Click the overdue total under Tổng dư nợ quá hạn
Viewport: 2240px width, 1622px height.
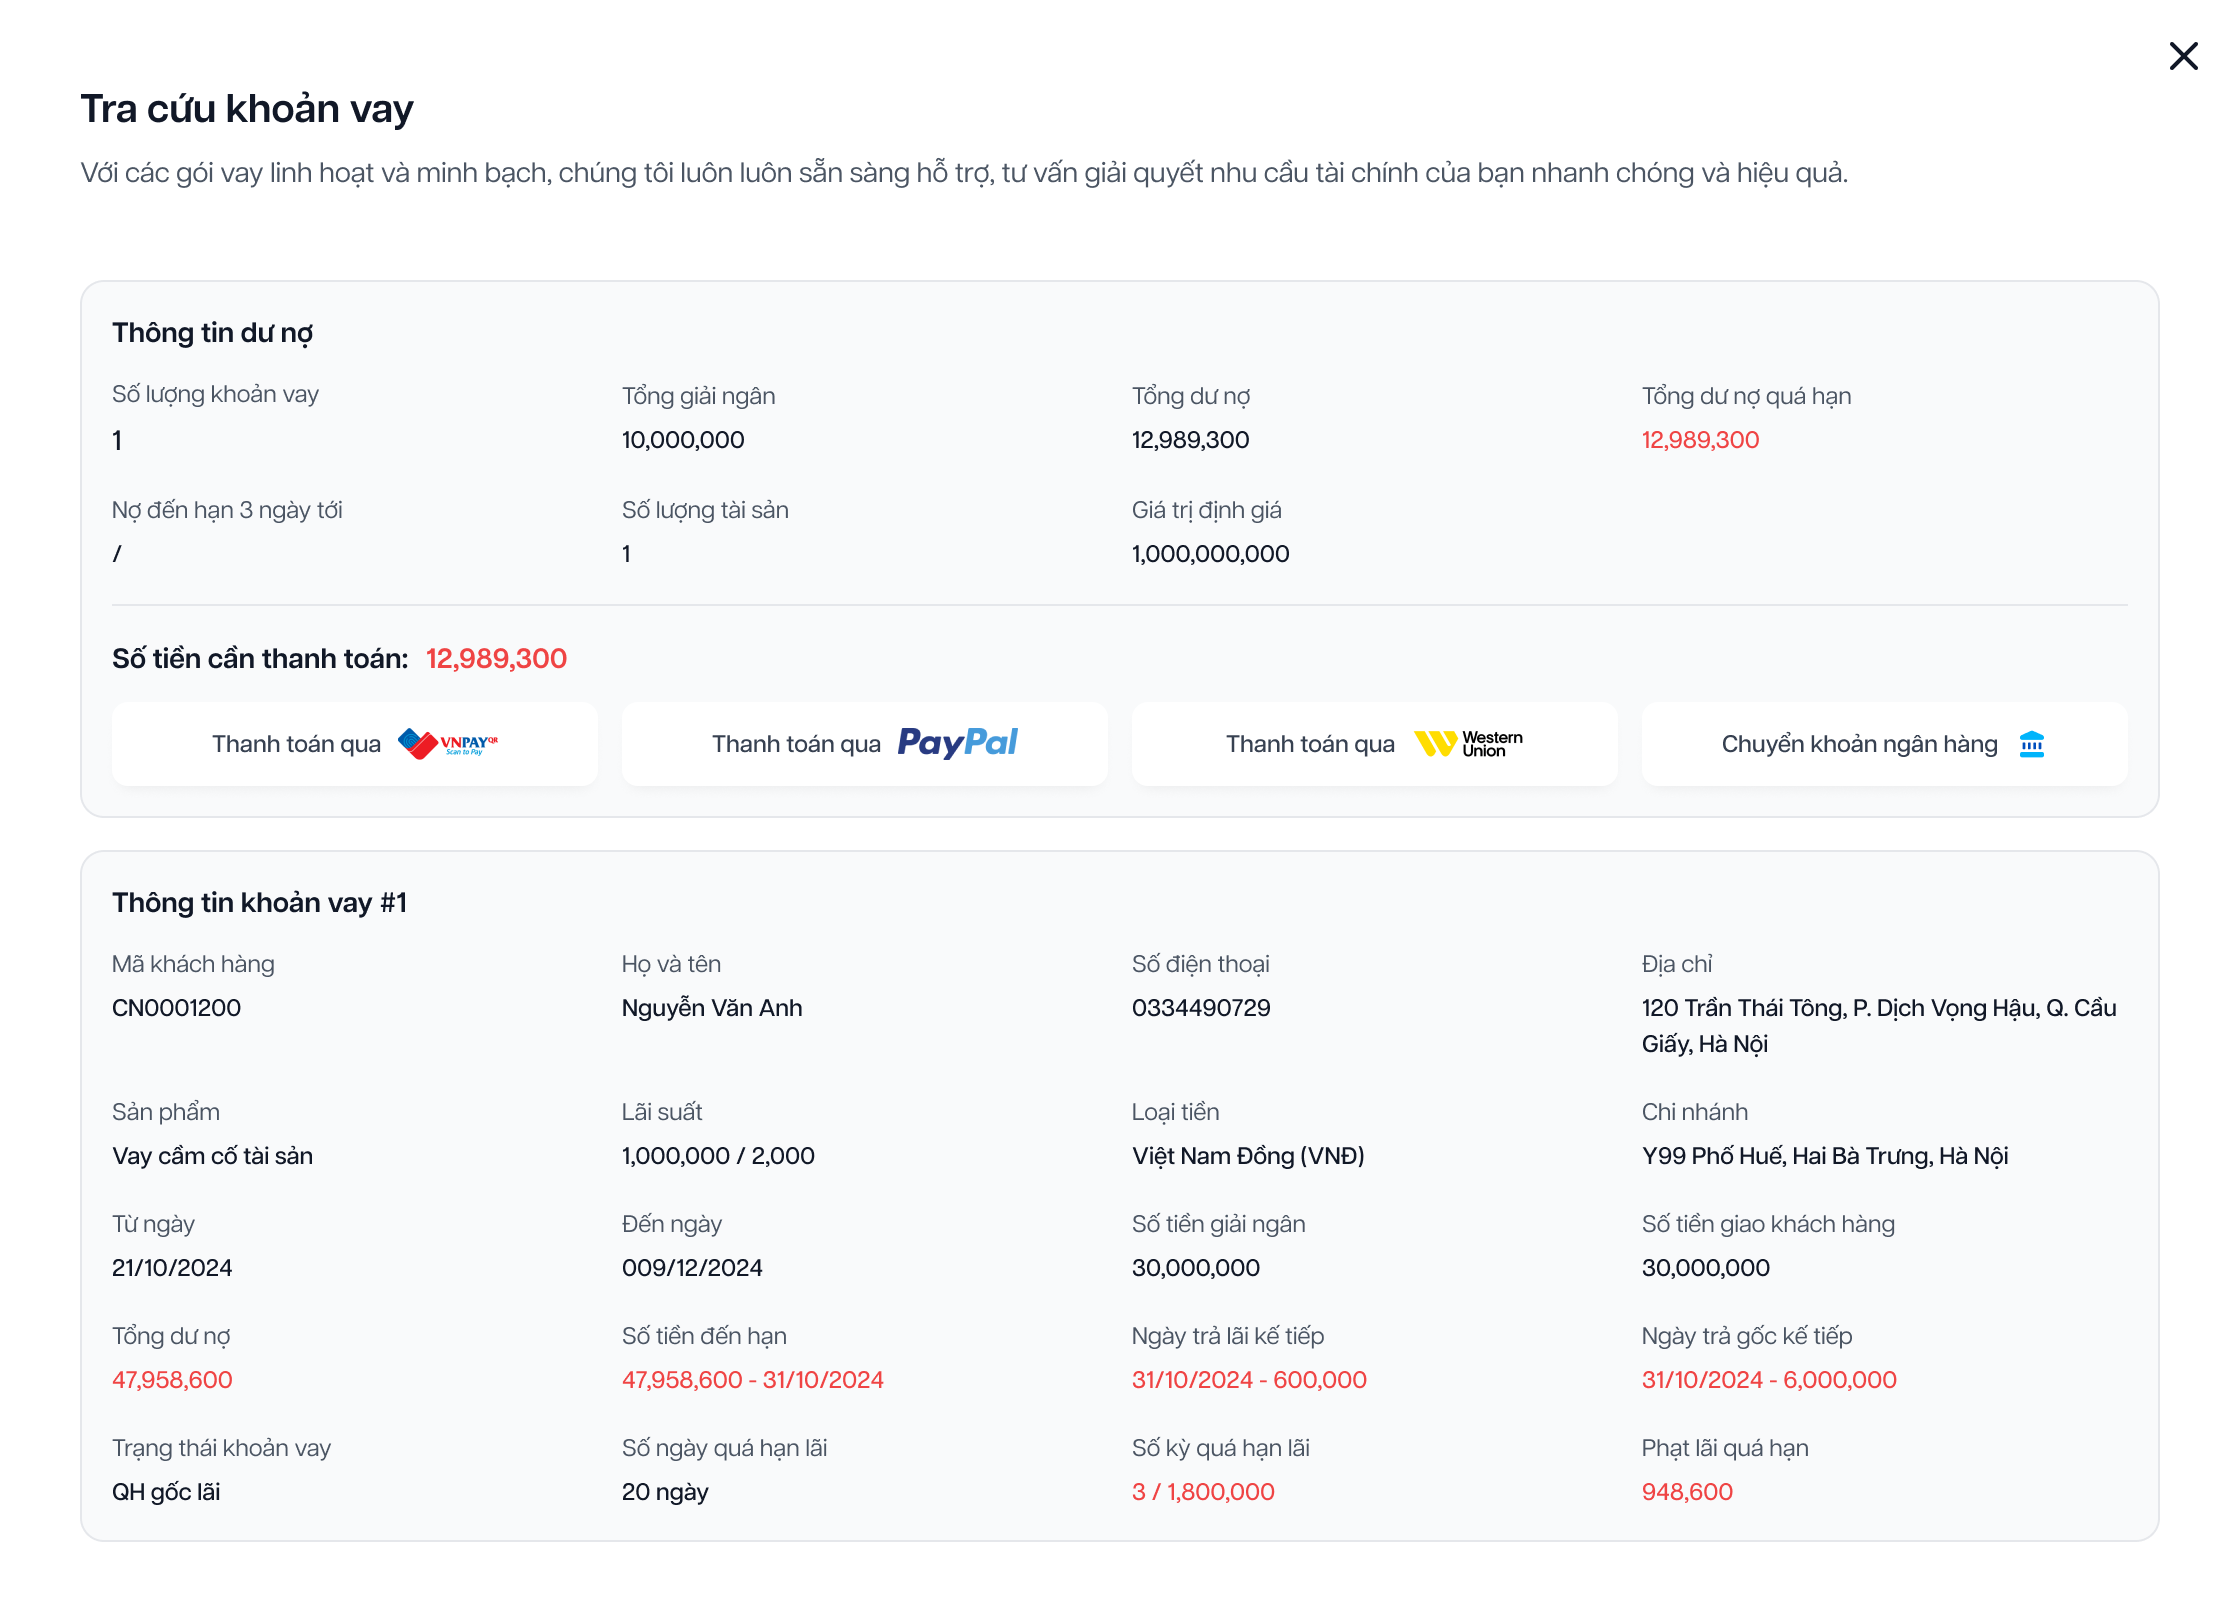click(1700, 440)
